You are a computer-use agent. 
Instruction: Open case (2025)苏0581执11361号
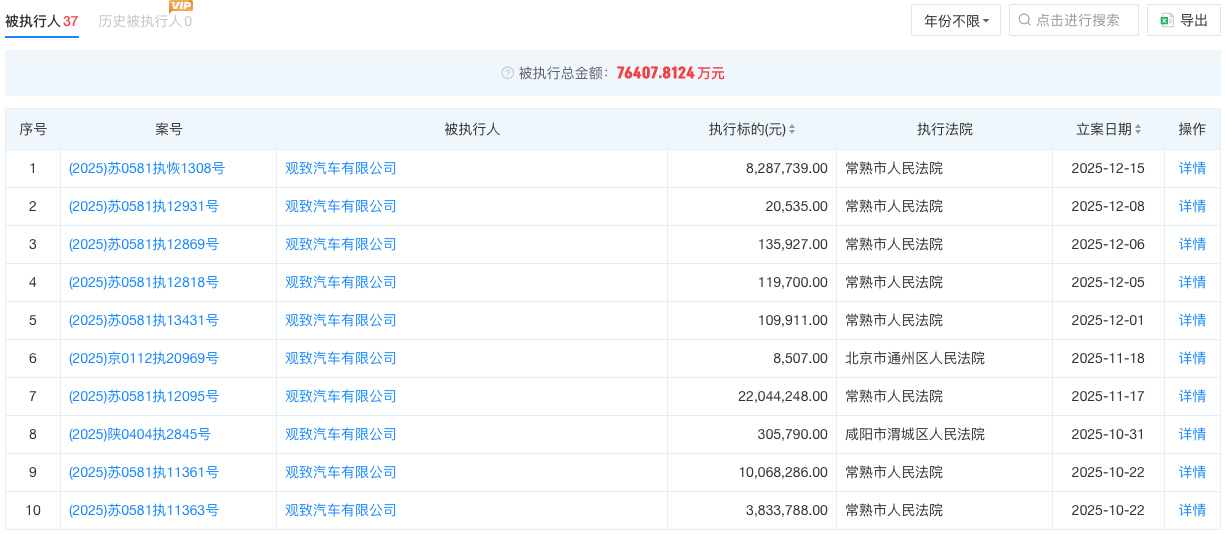click(x=144, y=472)
